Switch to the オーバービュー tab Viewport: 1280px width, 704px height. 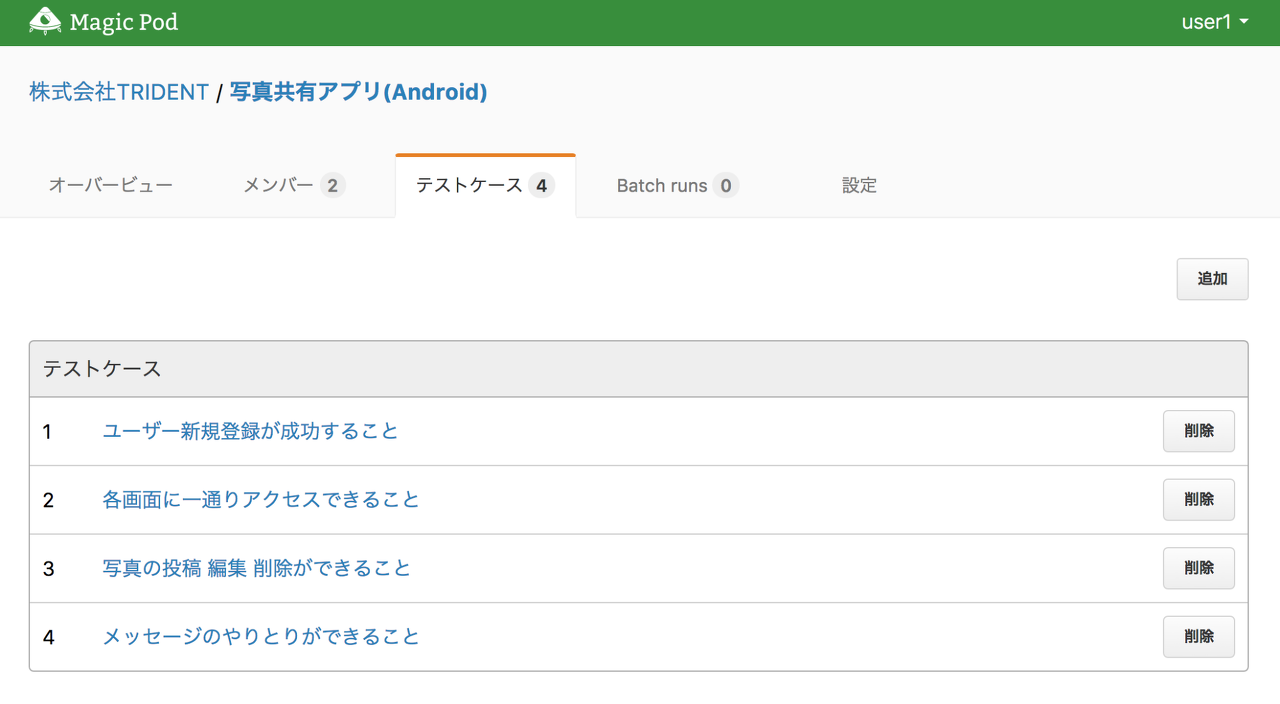pyautogui.click(x=110, y=185)
